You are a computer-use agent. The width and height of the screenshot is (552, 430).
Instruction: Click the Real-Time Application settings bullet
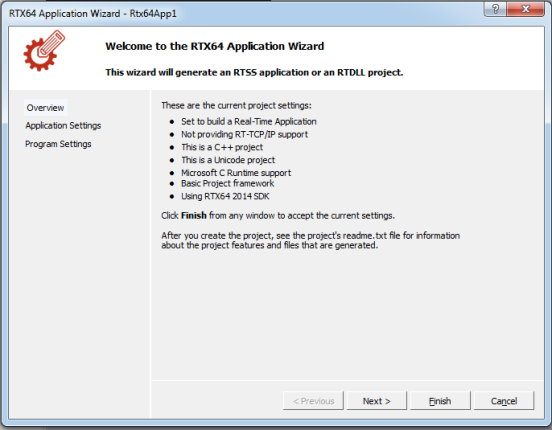pos(249,121)
